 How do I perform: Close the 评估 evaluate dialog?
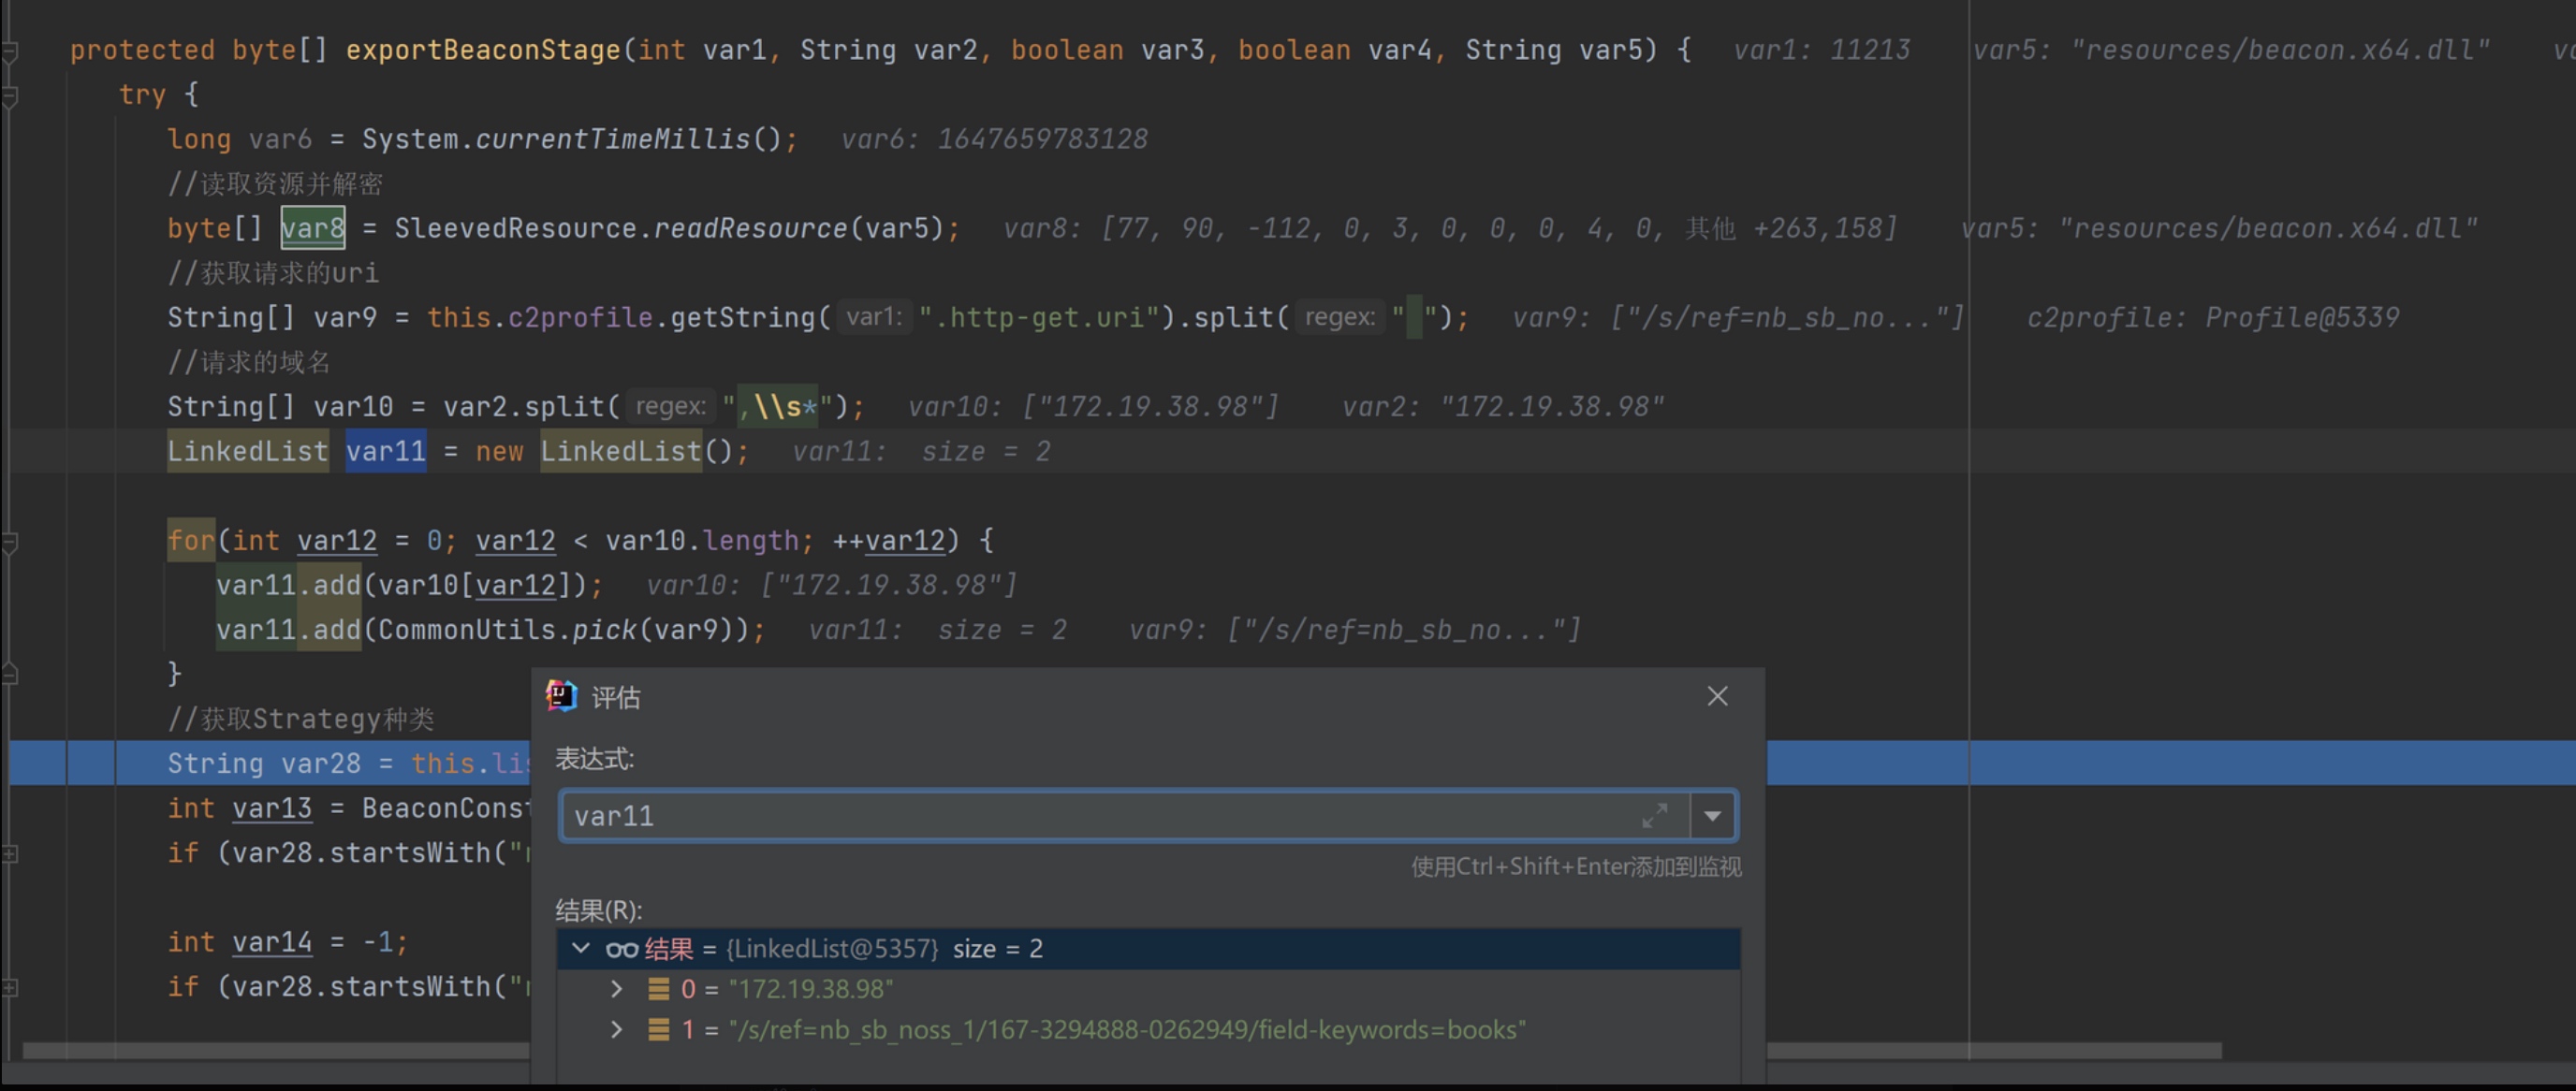(1717, 696)
